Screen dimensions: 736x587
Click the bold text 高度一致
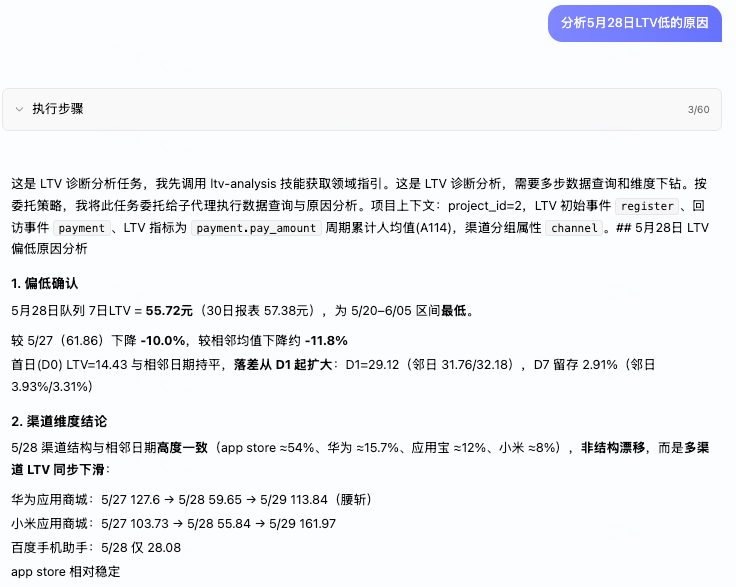(182, 448)
